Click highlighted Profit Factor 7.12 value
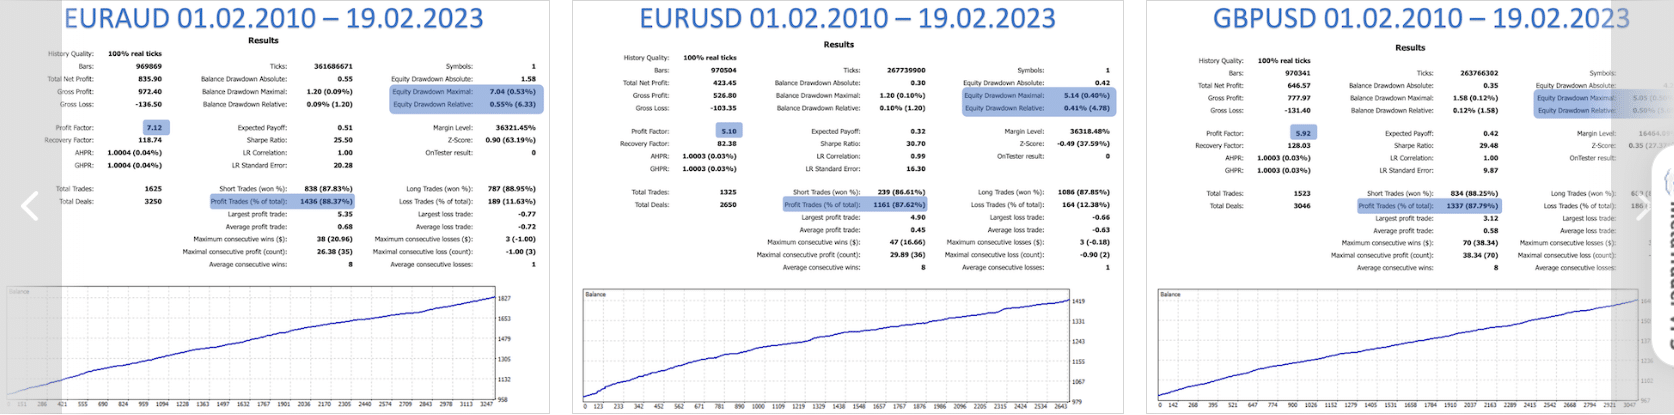 [x=155, y=128]
